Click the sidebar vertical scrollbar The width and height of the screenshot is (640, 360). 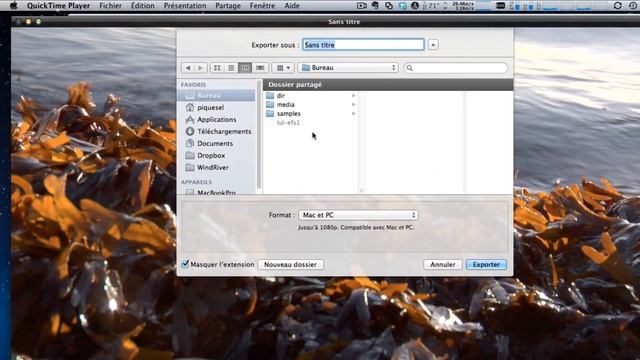(259, 135)
